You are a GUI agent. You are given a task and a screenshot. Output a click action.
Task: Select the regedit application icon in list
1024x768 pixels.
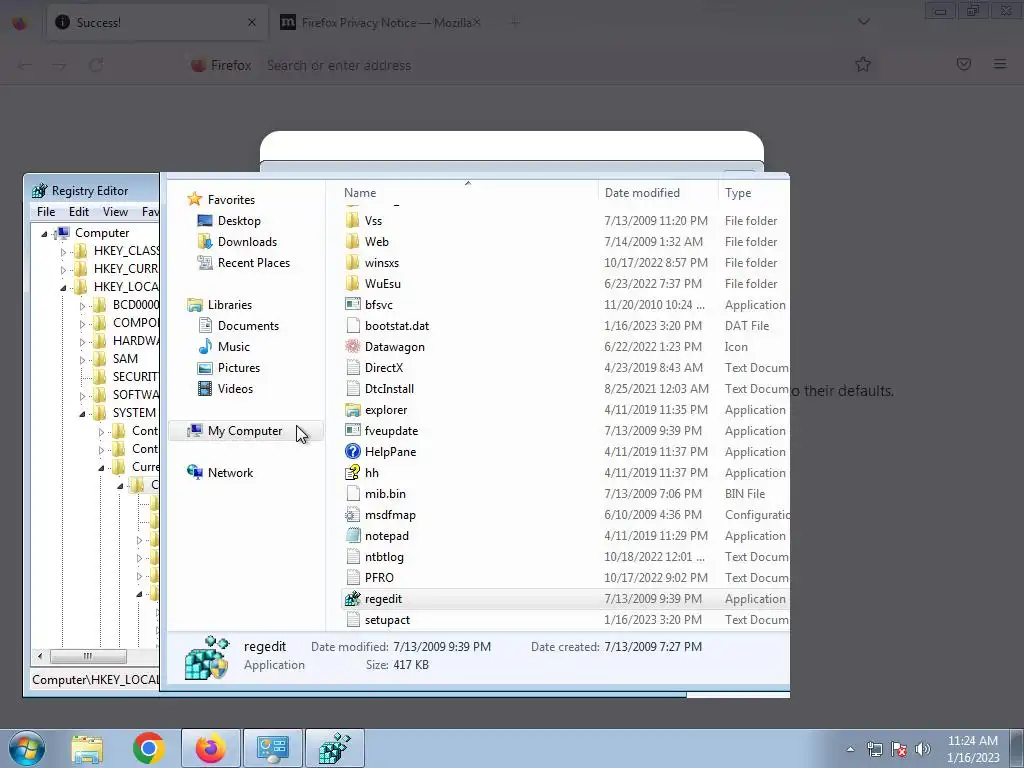(353, 598)
